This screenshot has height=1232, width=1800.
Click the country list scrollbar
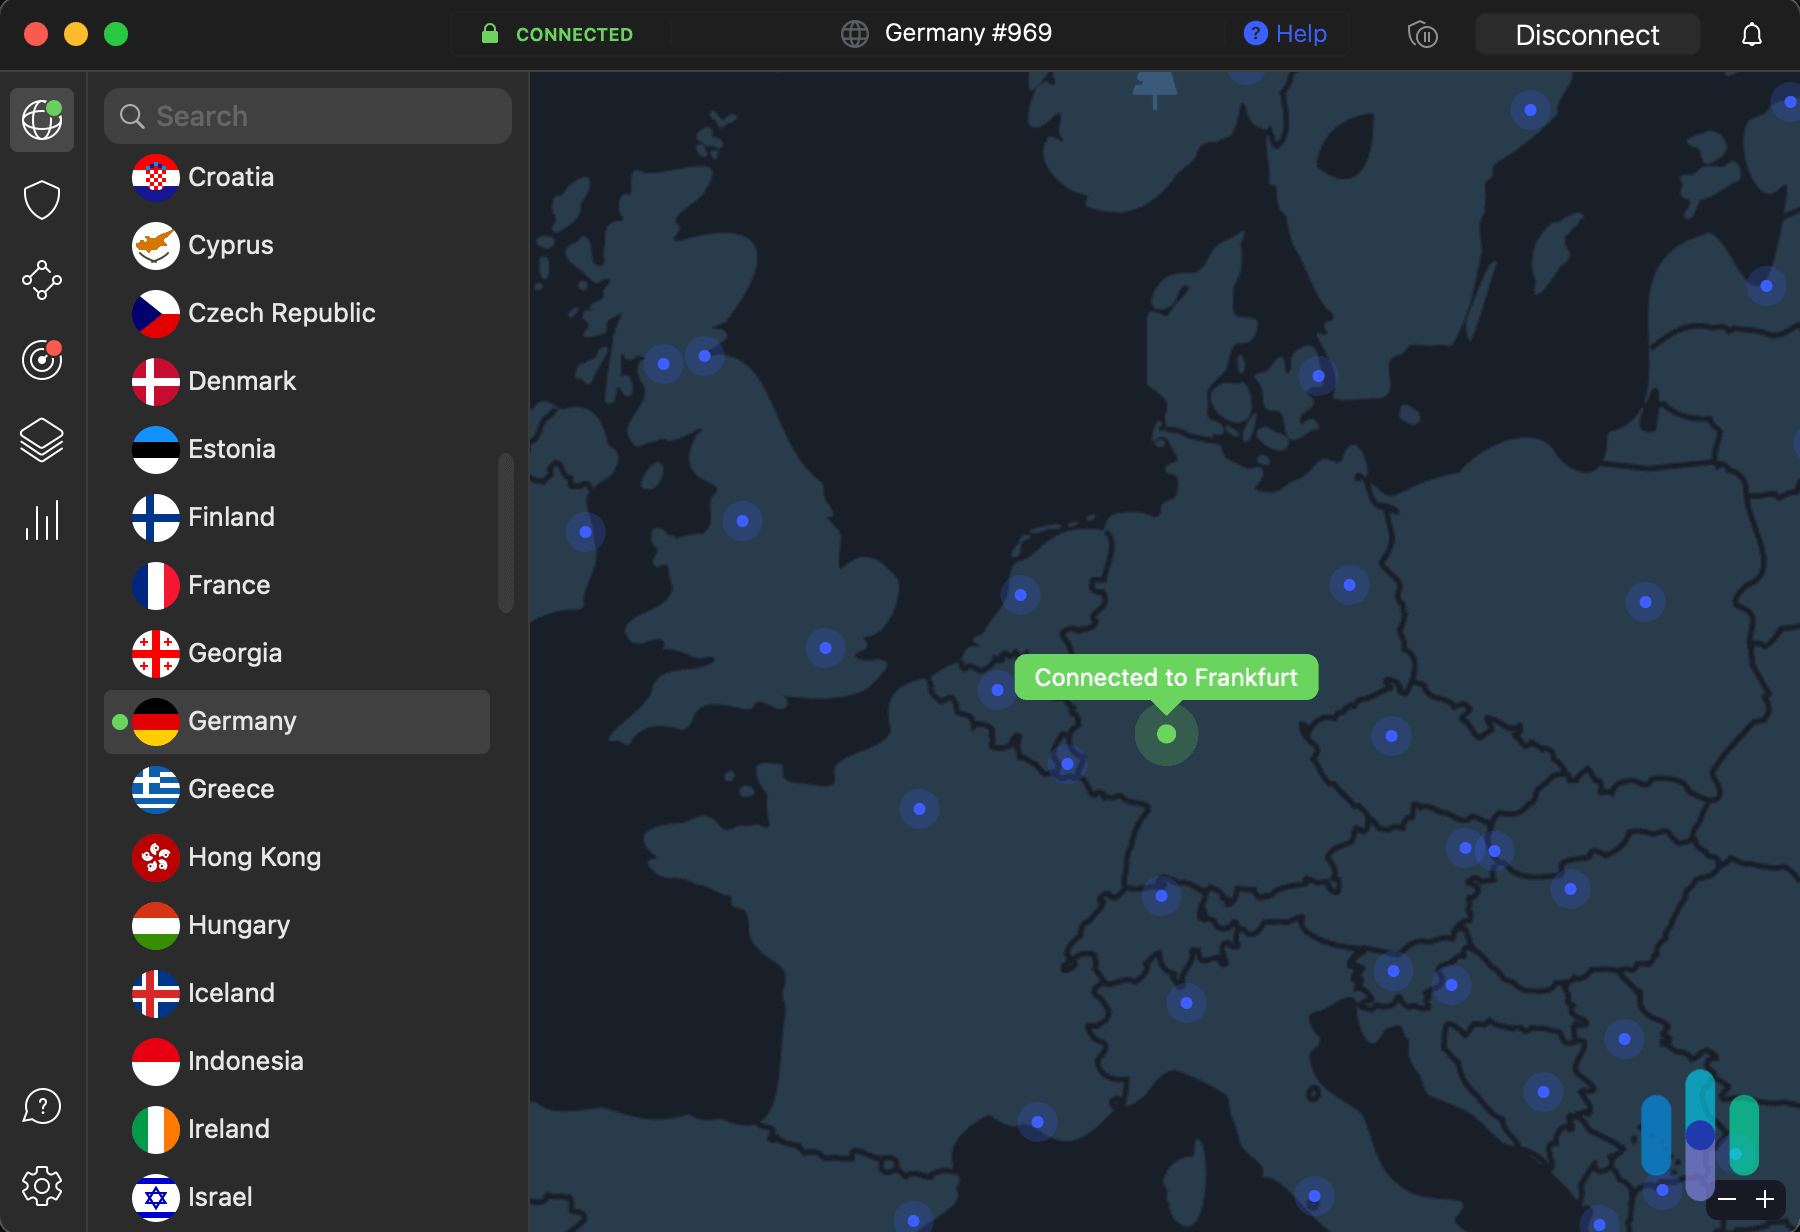(506, 530)
